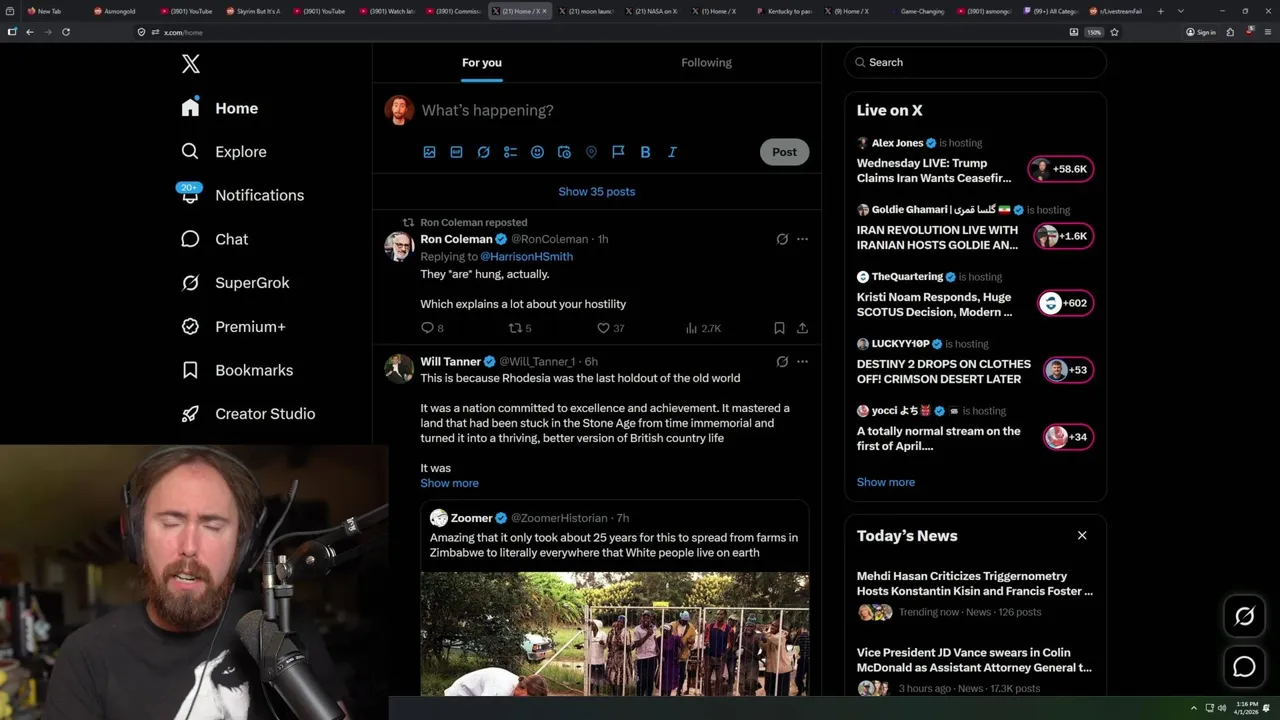Click the flag icon in the composer
The height and width of the screenshot is (720, 1280).
[618, 152]
